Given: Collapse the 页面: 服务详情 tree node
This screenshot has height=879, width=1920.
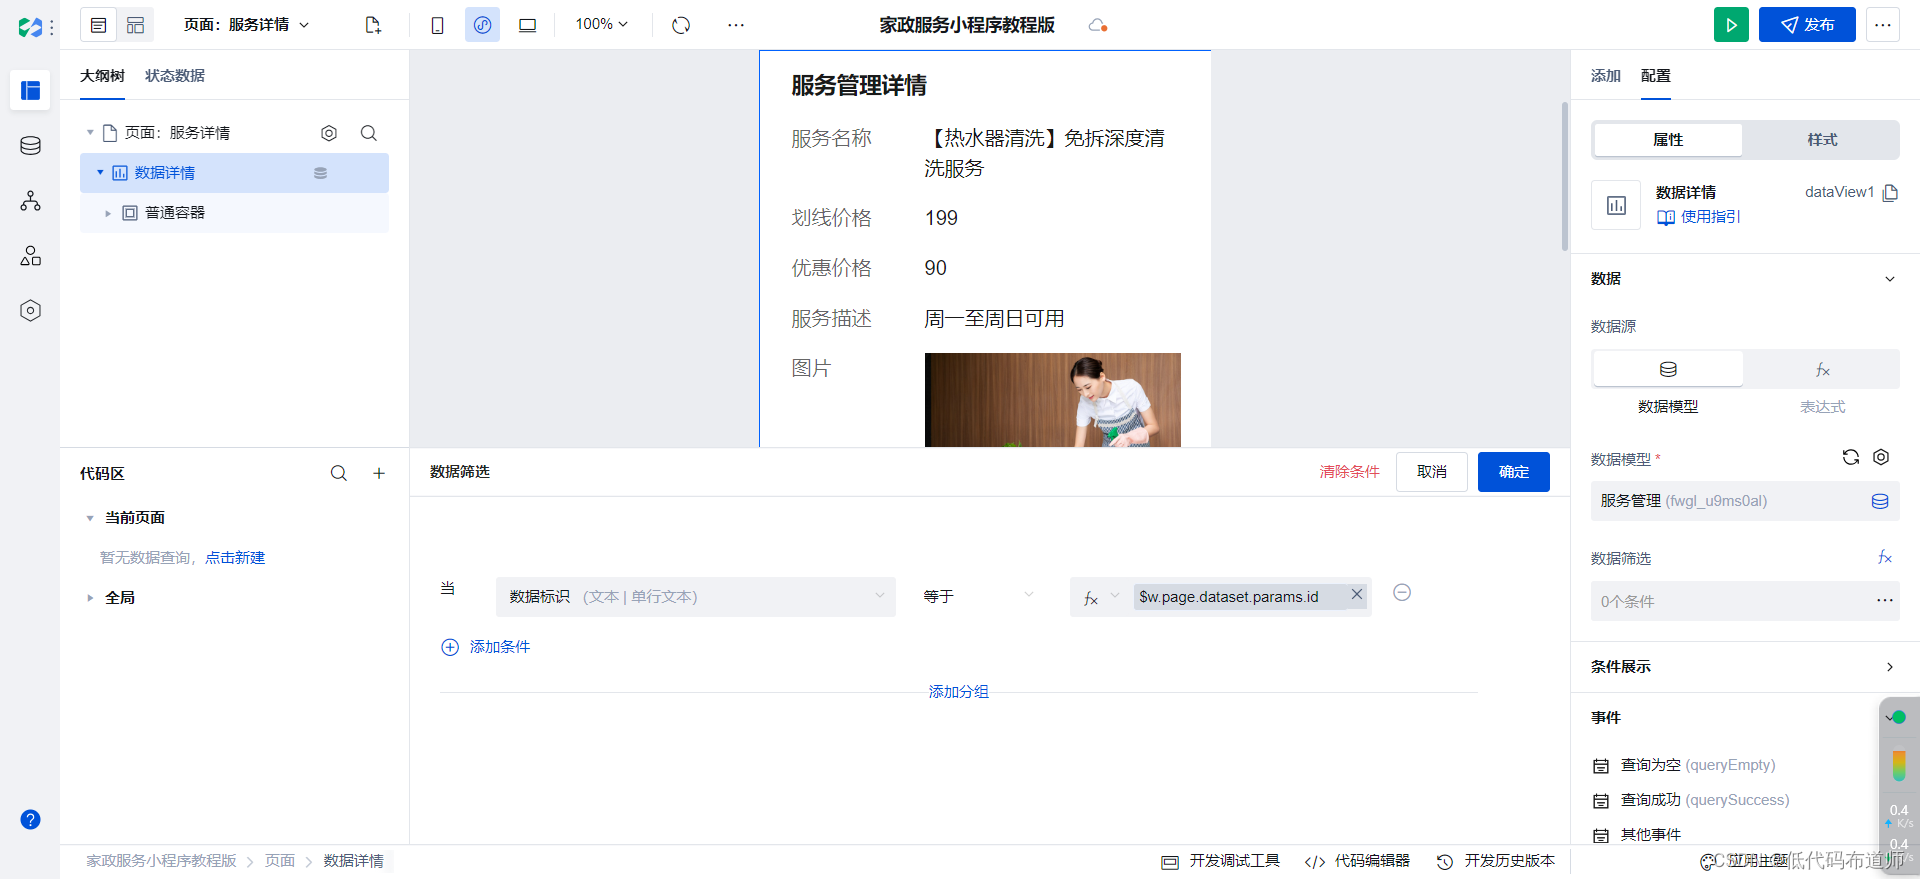Looking at the screenshot, I should tap(89, 133).
